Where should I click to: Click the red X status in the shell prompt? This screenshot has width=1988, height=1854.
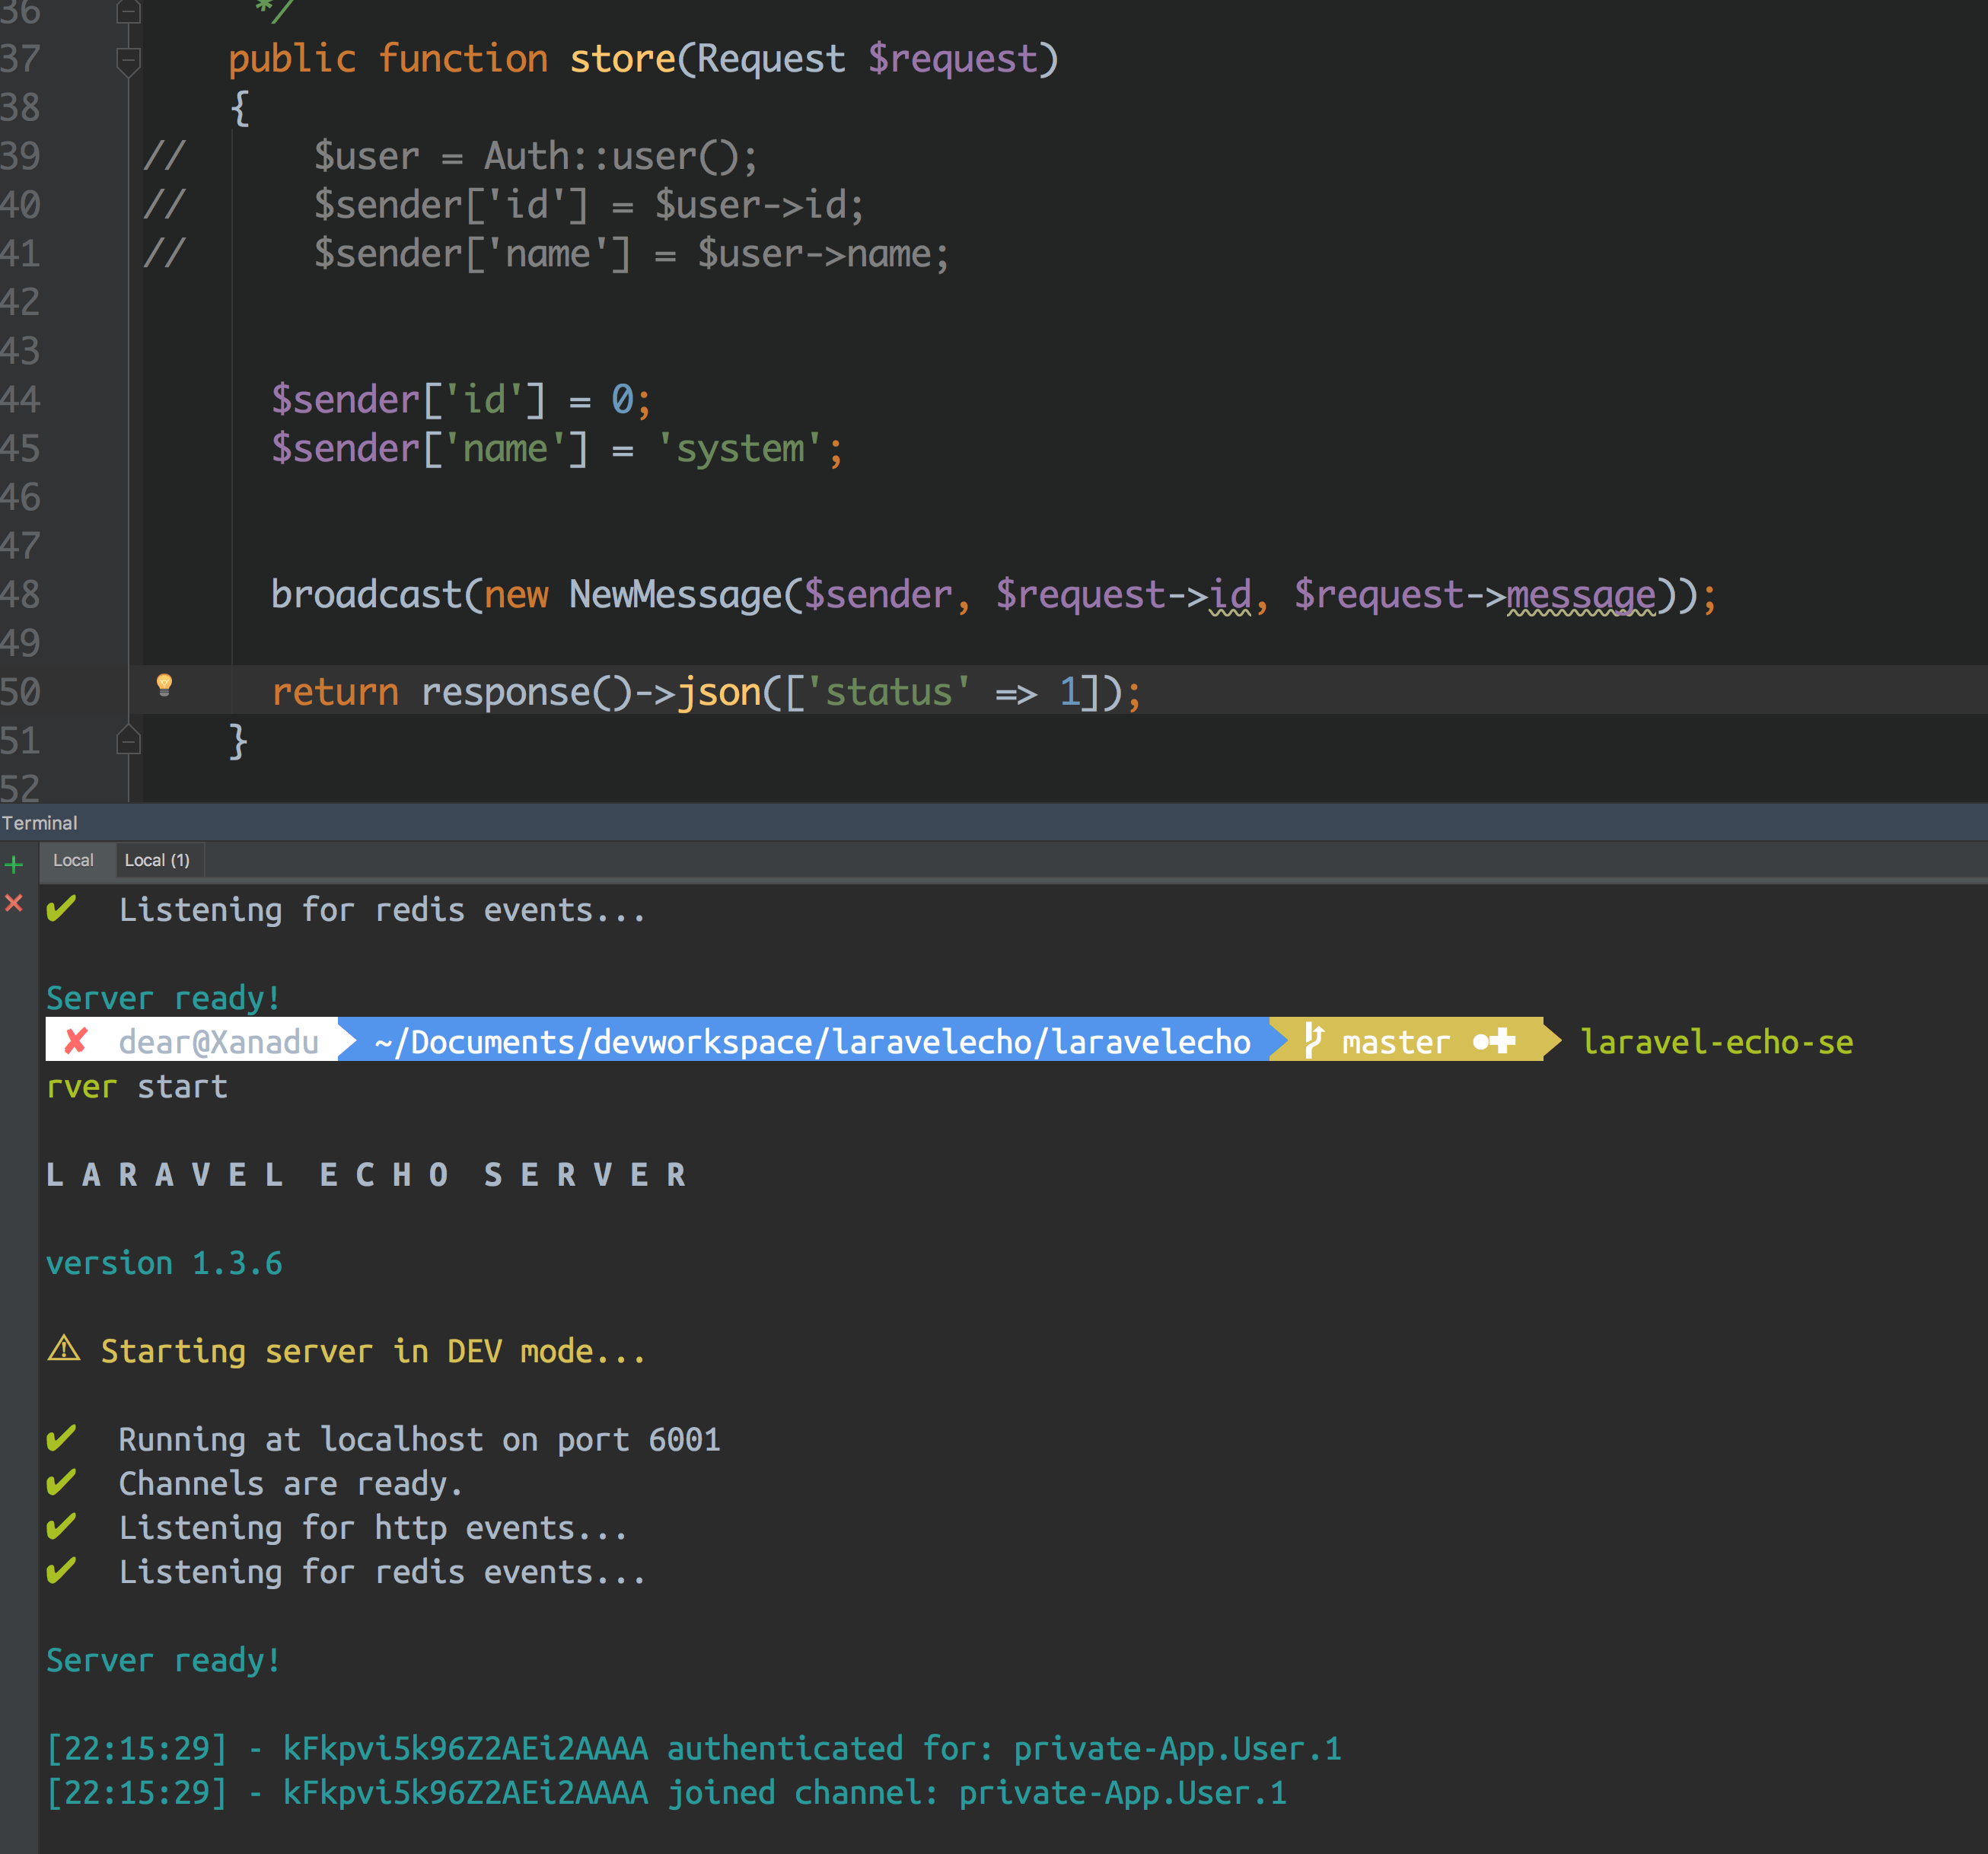pos(75,1041)
